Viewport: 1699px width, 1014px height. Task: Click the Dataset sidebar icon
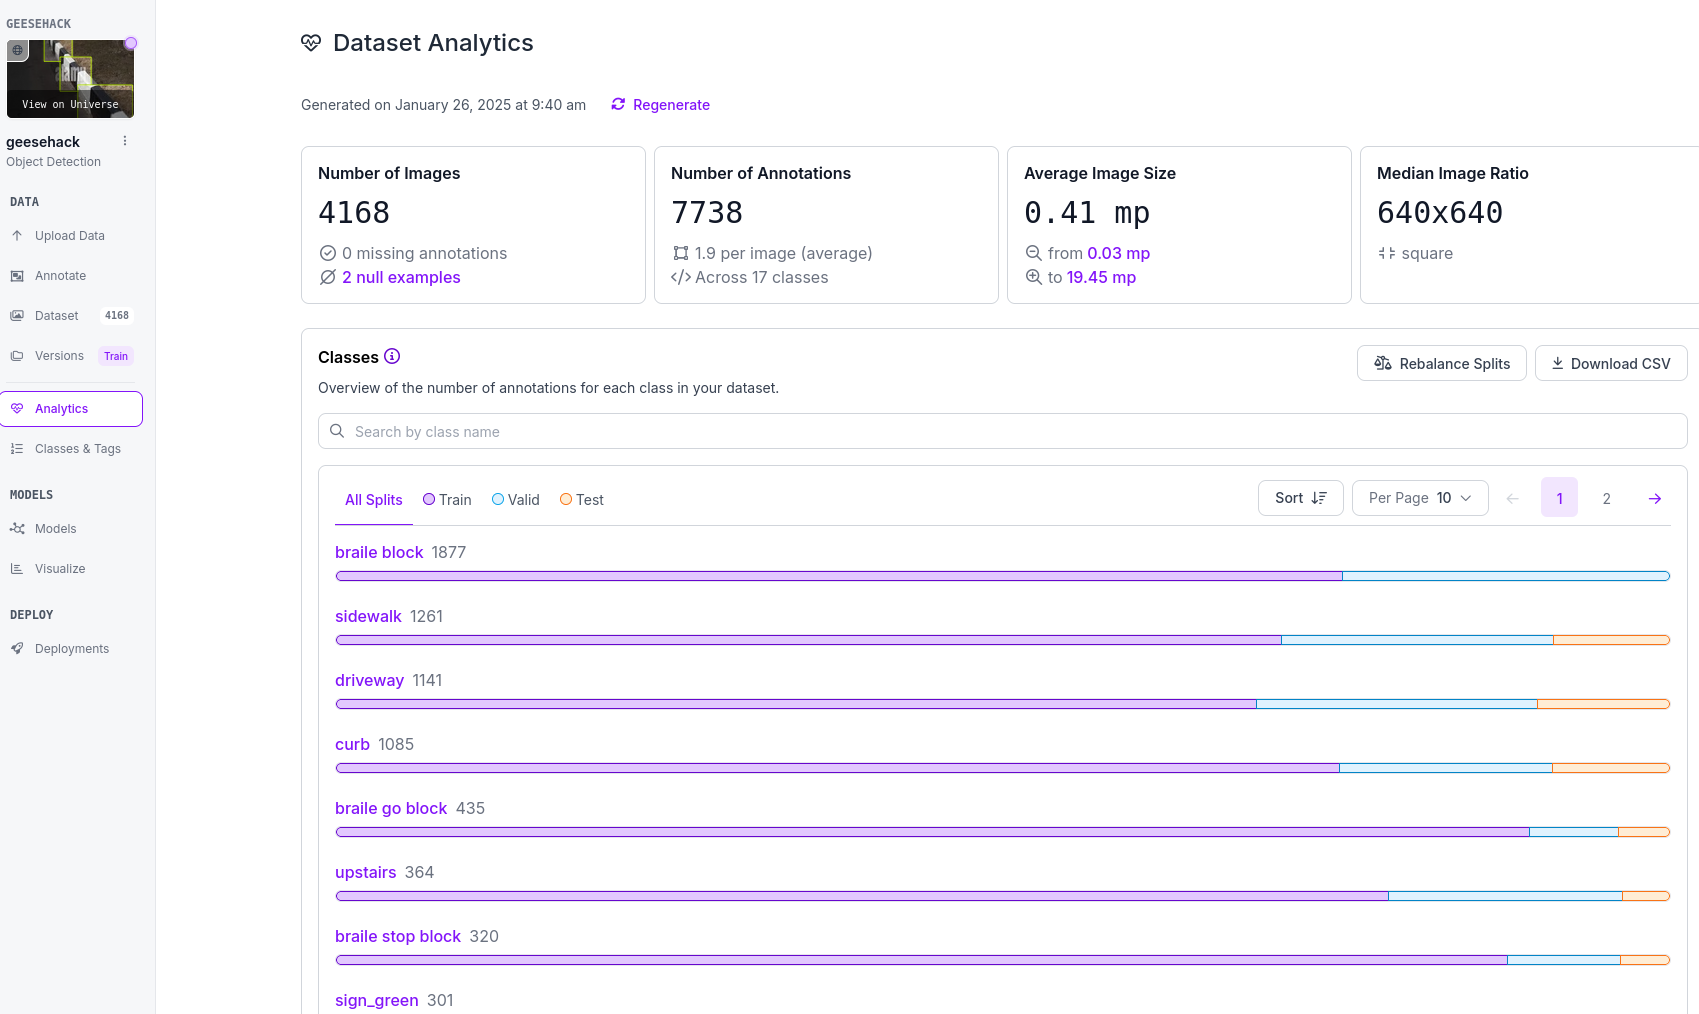point(17,316)
